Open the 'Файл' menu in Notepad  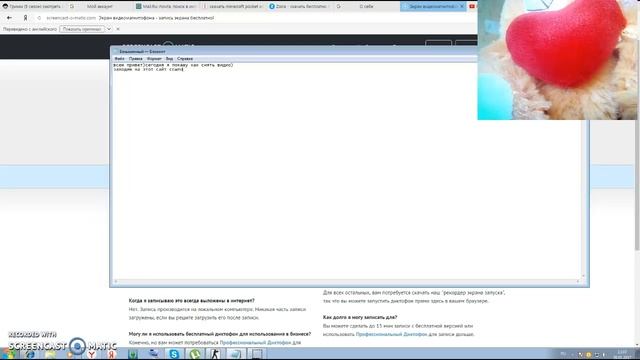click(x=120, y=59)
